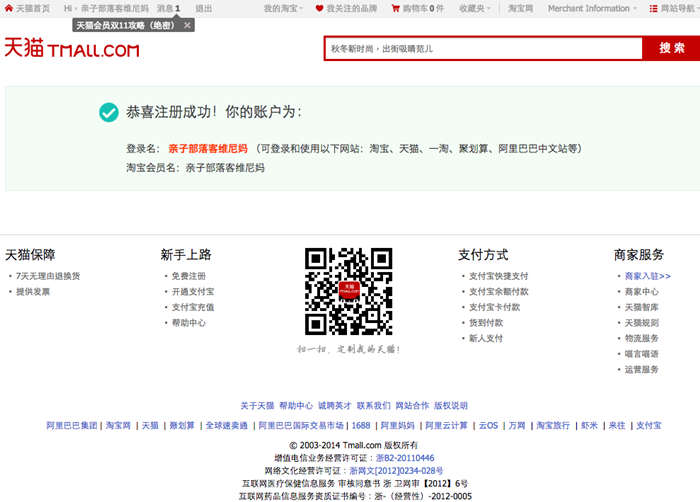Screen dimensions: 700x502
Task: Open 喵言喵语 link
Action: 642,354
